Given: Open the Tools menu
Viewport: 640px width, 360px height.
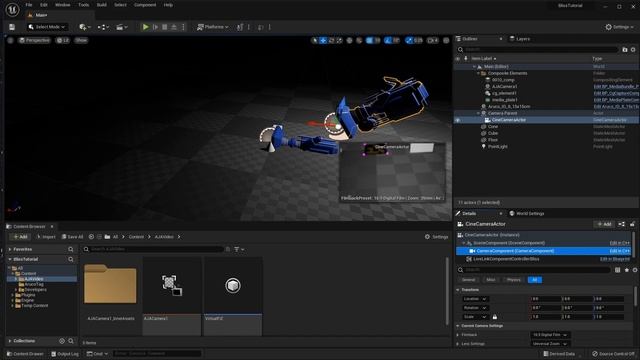Looking at the screenshot, I should [x=84, y=5].
